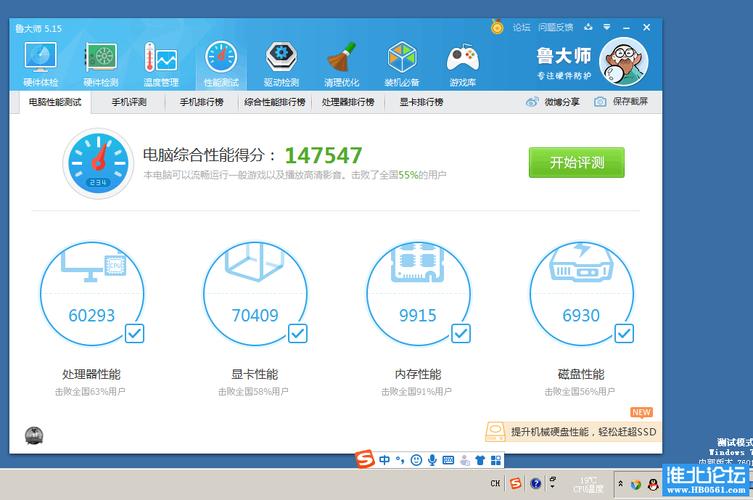Click 微博分享 share link
Screen dimensions: 753x500
(x=553, y=102)
